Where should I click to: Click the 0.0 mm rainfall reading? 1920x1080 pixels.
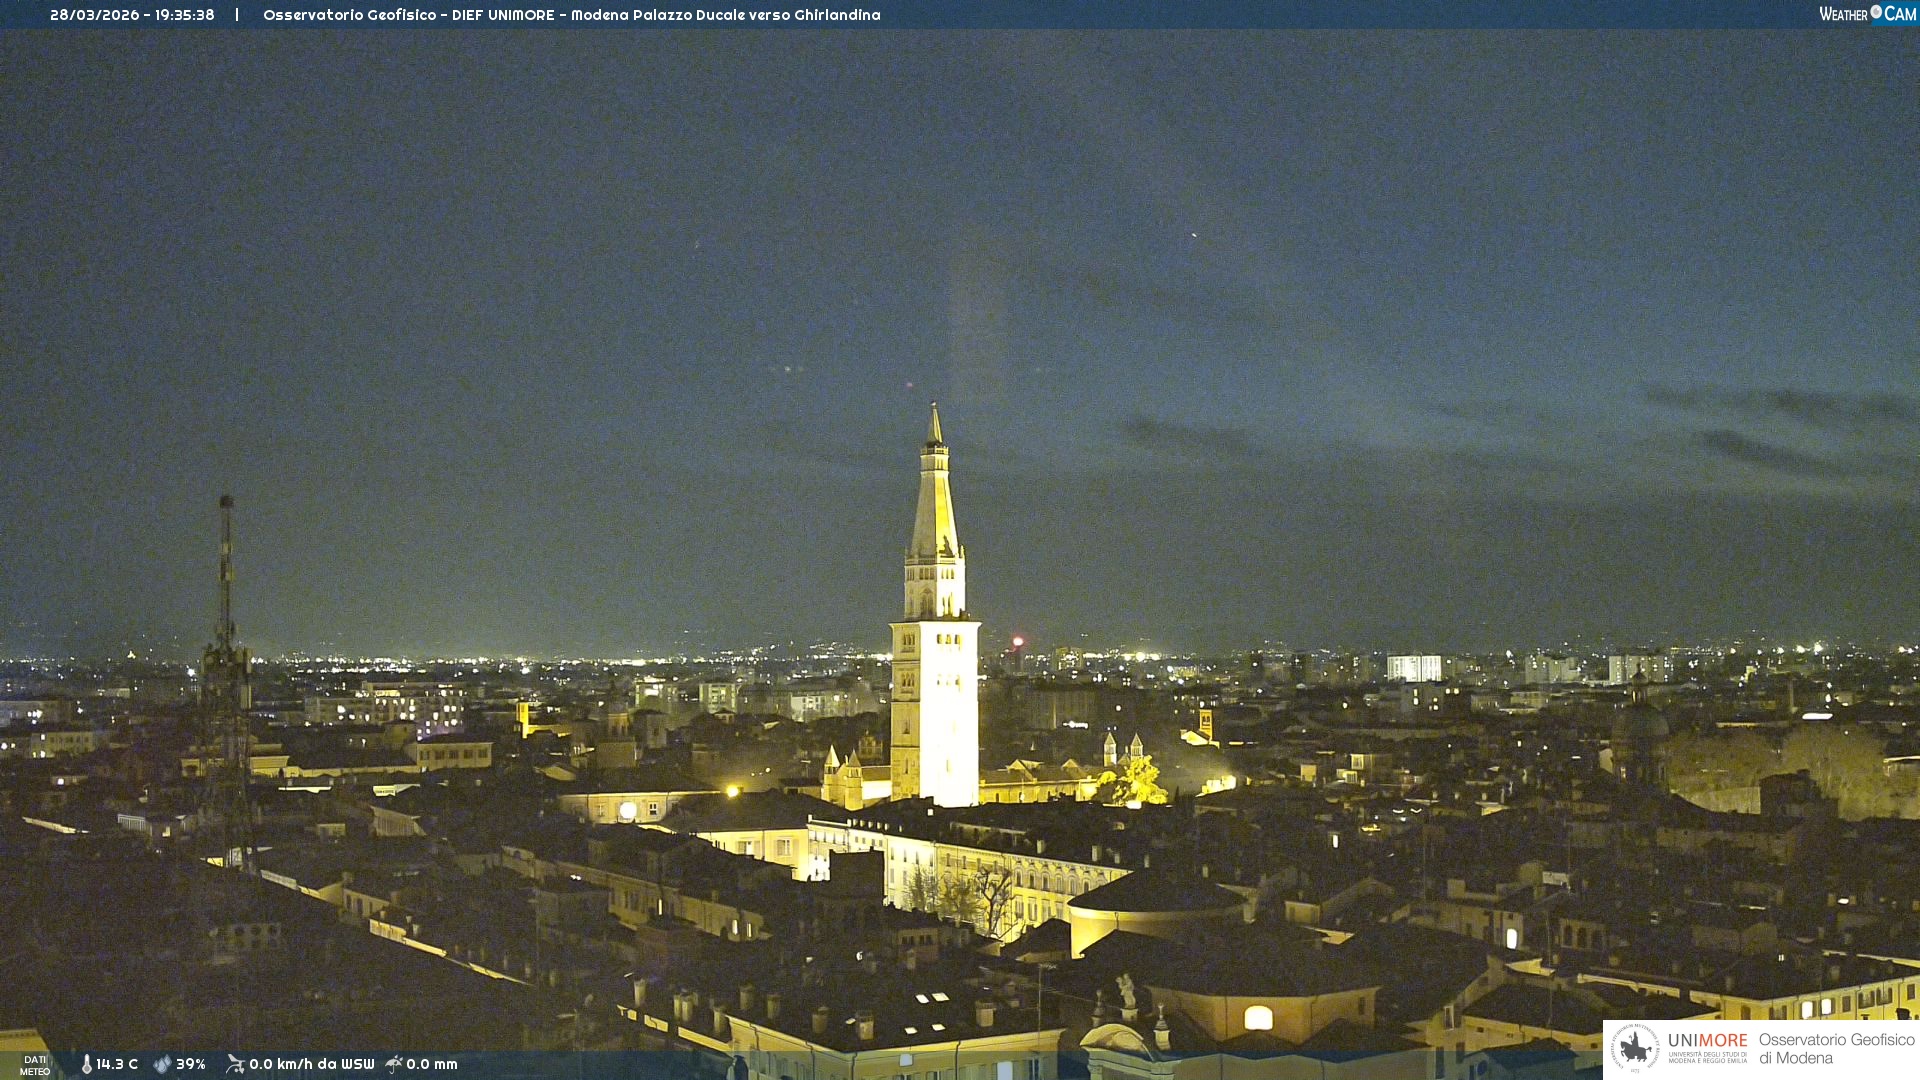click(x=431, y=1064)
